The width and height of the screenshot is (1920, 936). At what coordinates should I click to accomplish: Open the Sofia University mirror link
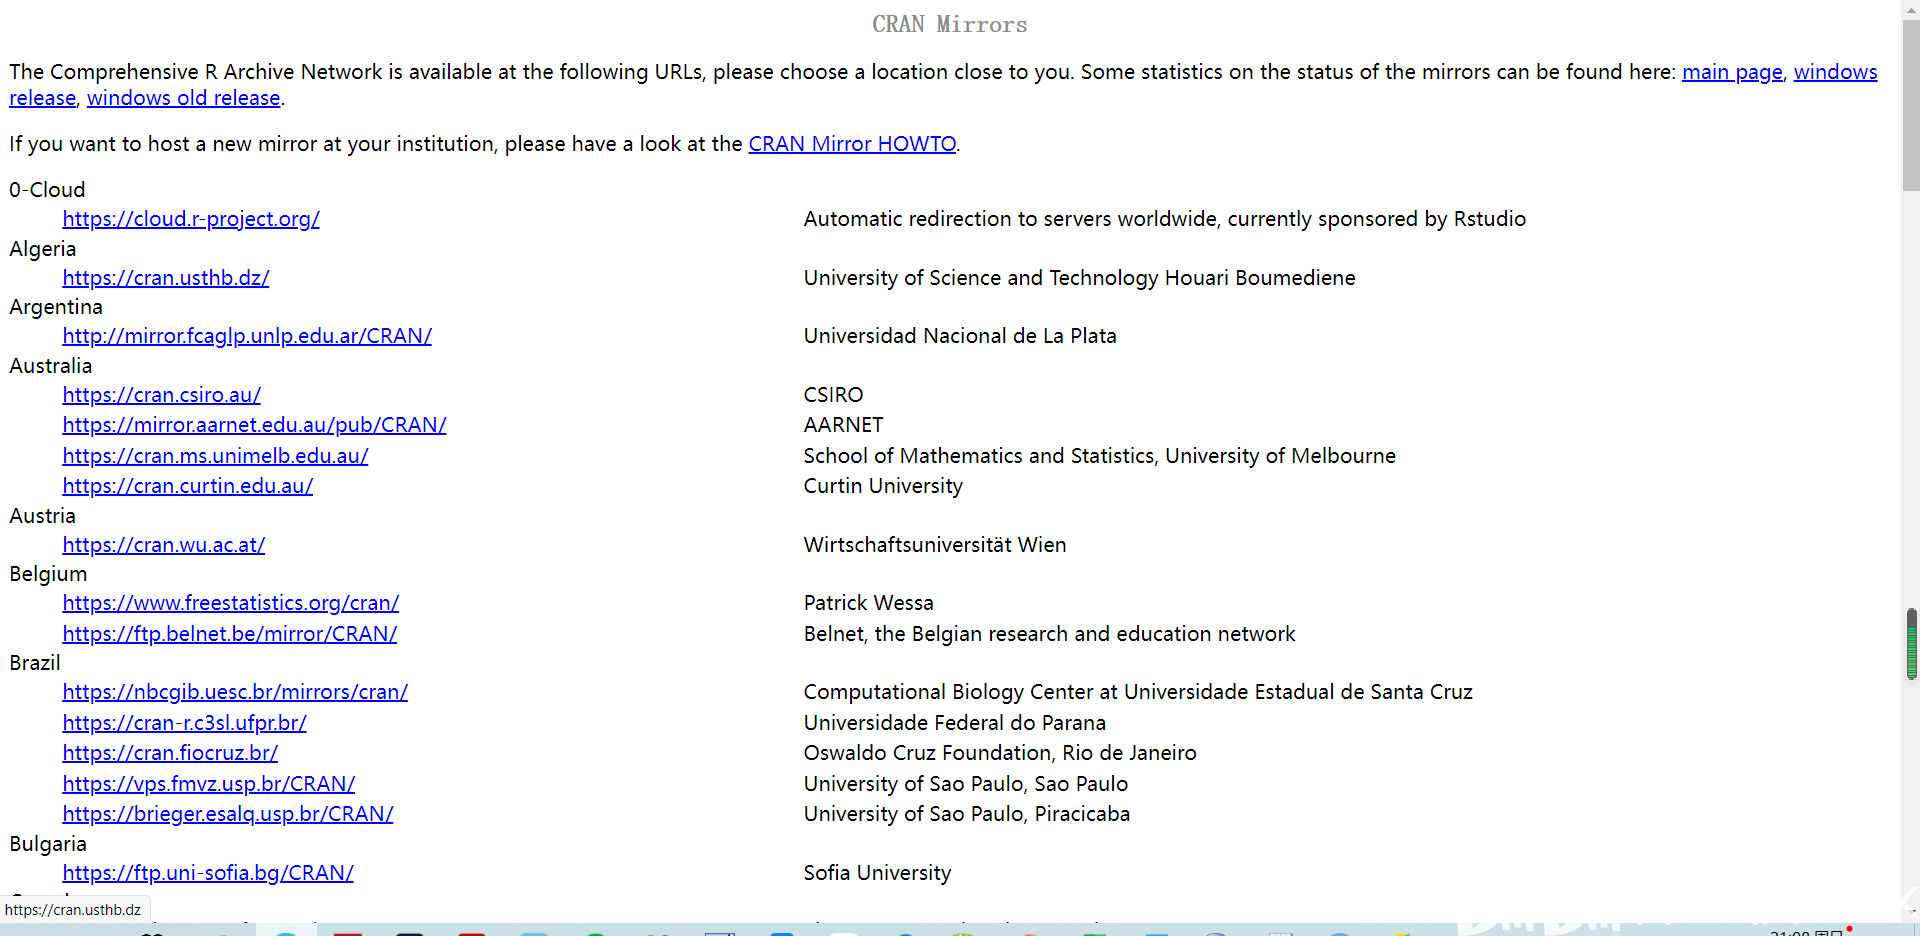[x=208, y=873]
